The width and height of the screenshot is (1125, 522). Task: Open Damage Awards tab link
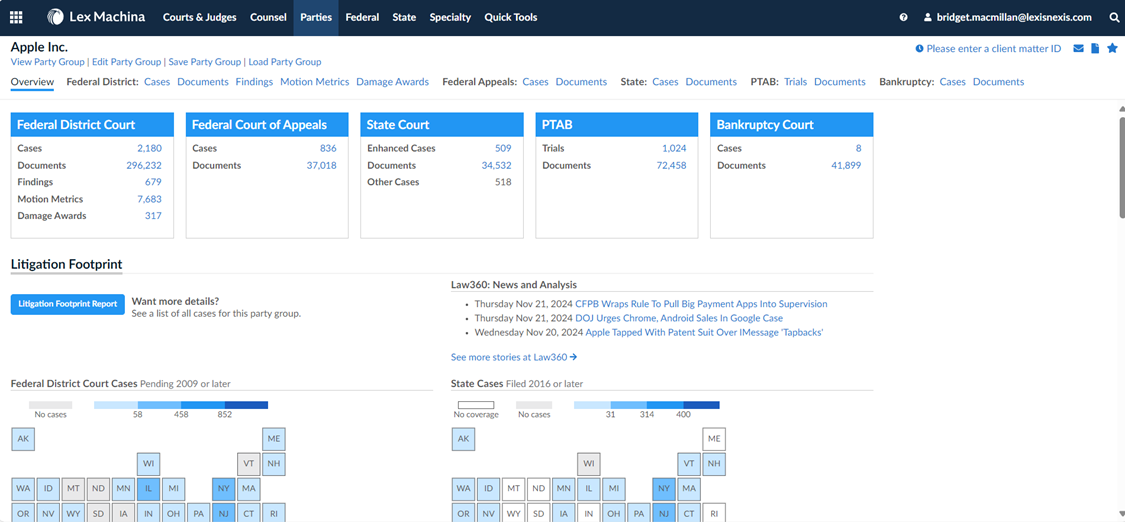click(x=392, y=82)
